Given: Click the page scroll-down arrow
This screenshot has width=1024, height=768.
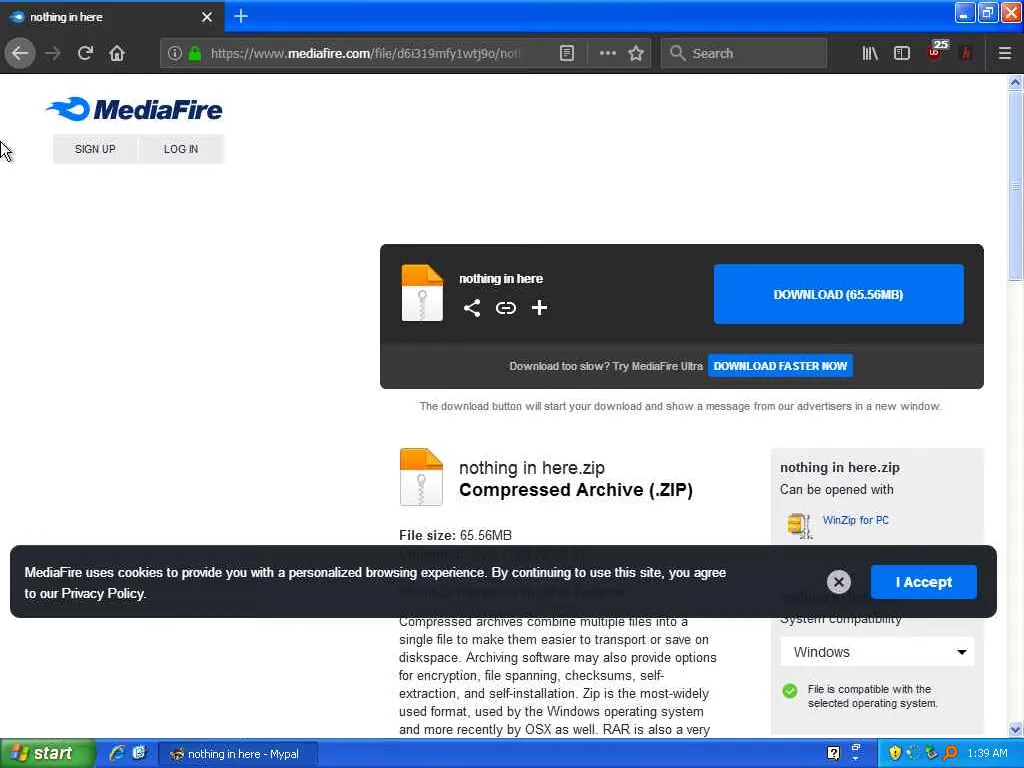Looking at the screenshot, I should (1015, 729).
